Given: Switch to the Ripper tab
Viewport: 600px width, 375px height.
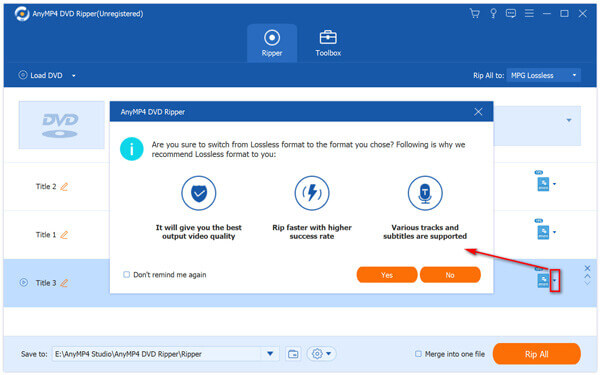Looking at the screenshot, I should pos(272,43).
